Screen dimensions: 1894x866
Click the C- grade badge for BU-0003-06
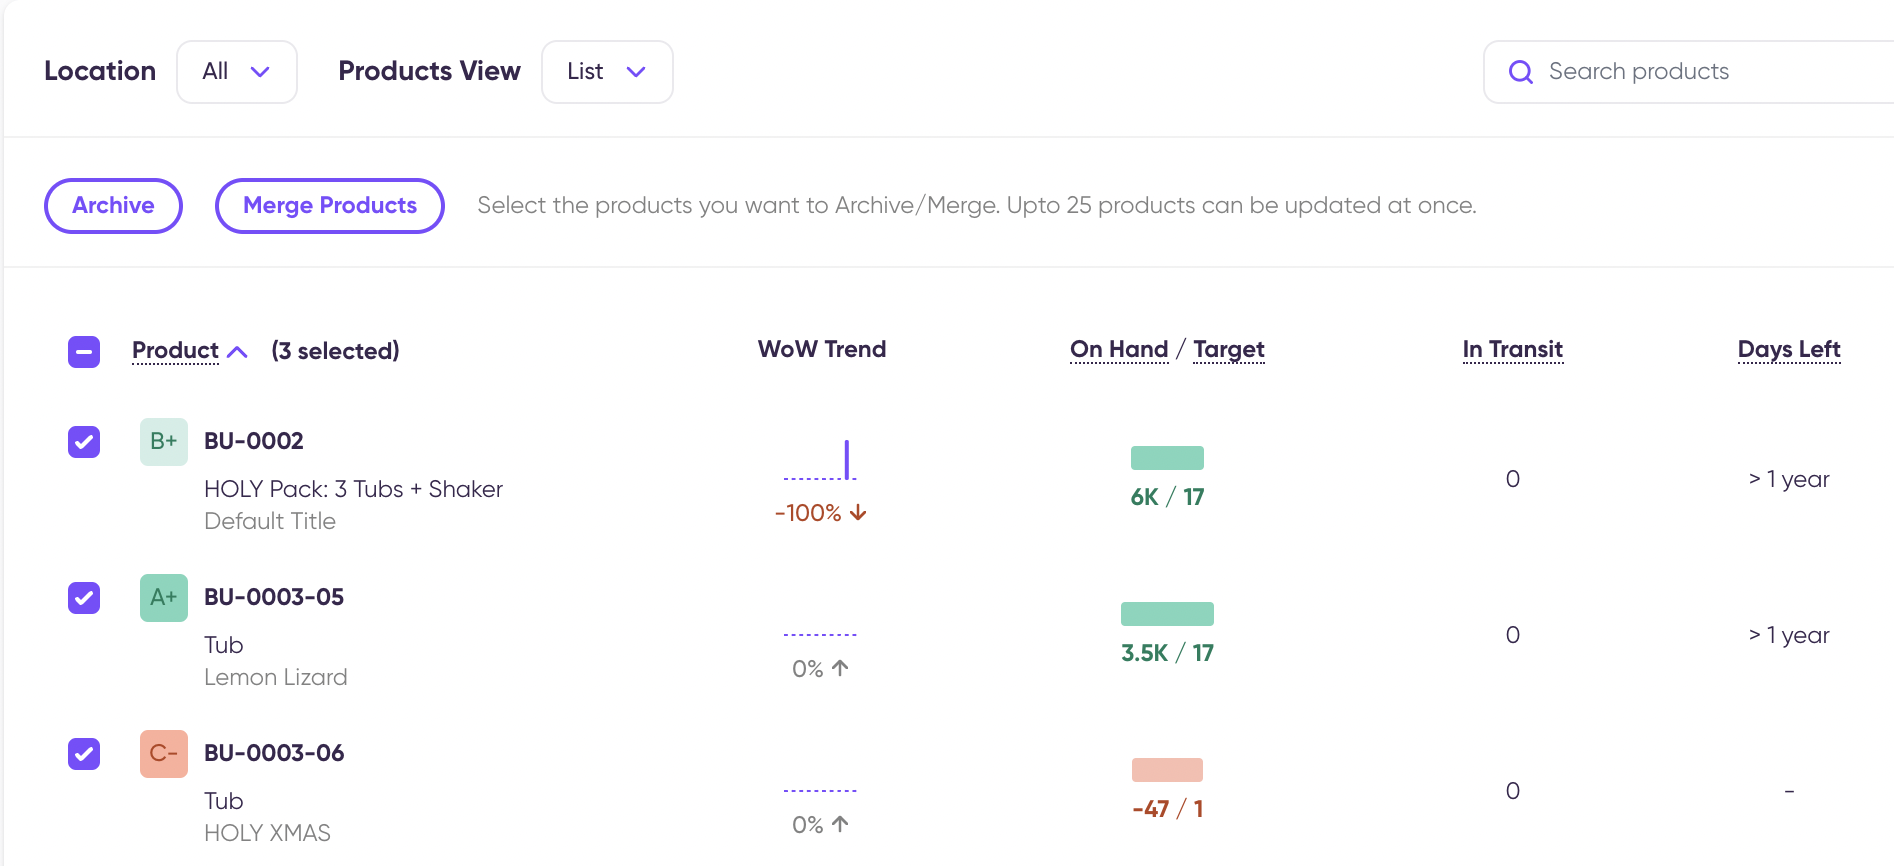click(164, 753)
